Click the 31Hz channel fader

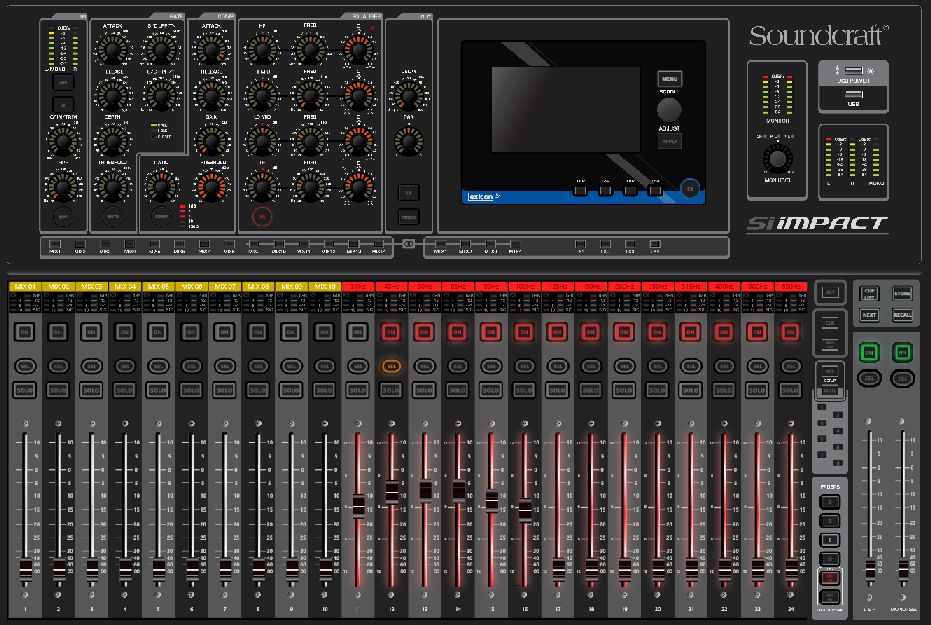[358, 505]
